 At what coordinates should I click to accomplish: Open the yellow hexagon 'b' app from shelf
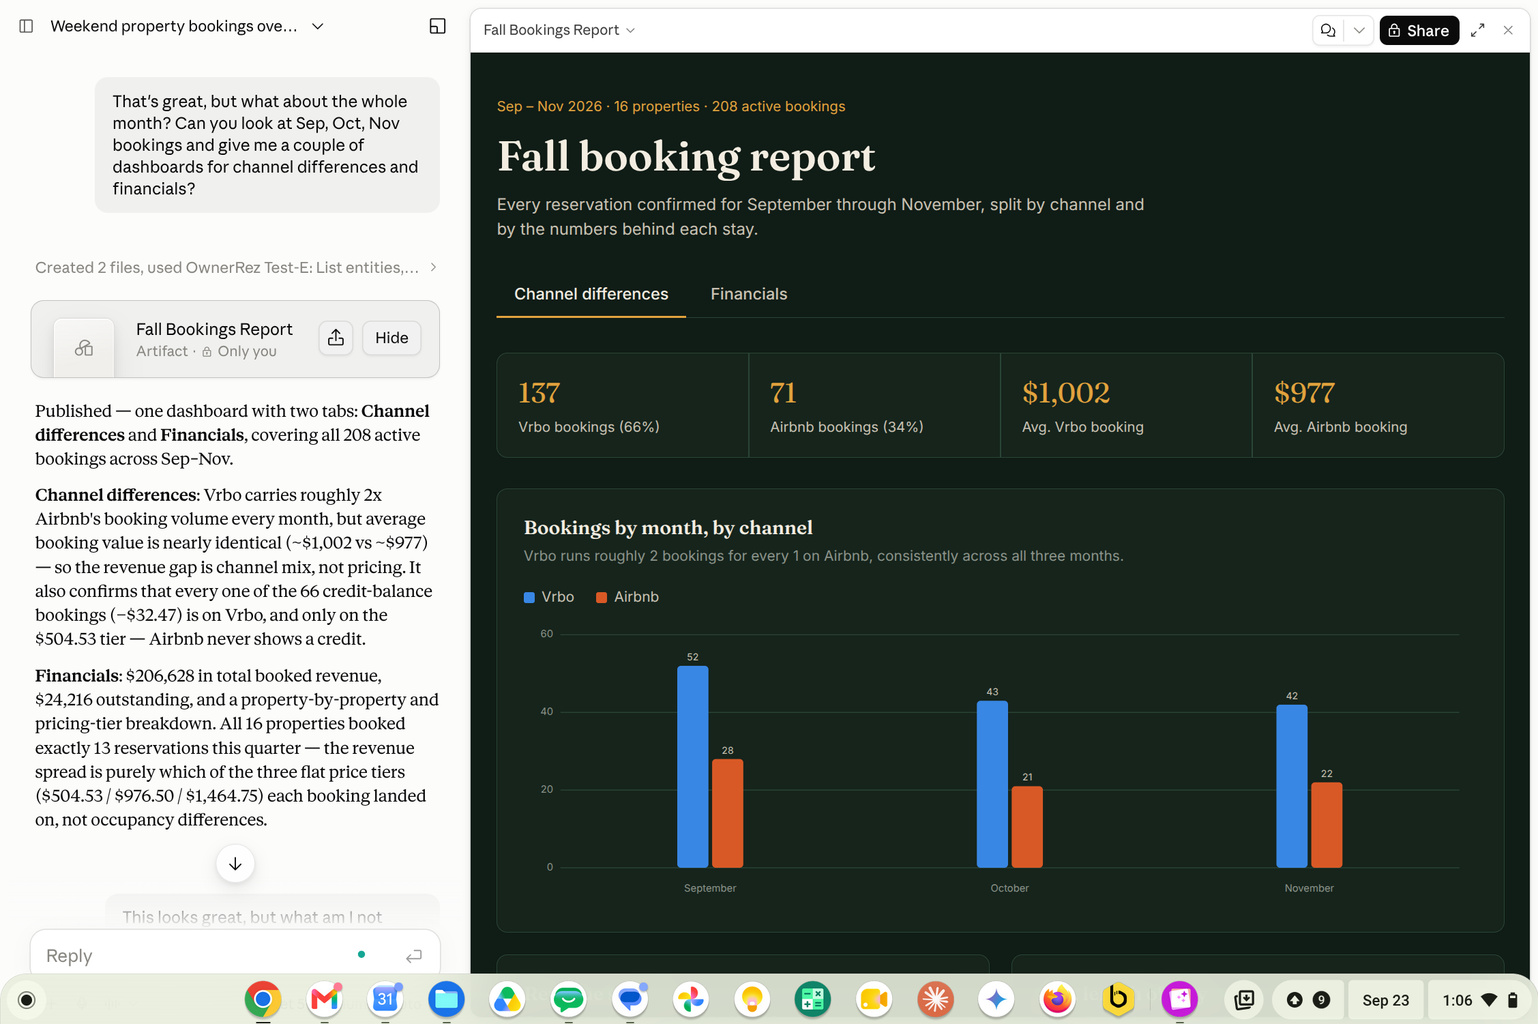tap(1118, 999)
